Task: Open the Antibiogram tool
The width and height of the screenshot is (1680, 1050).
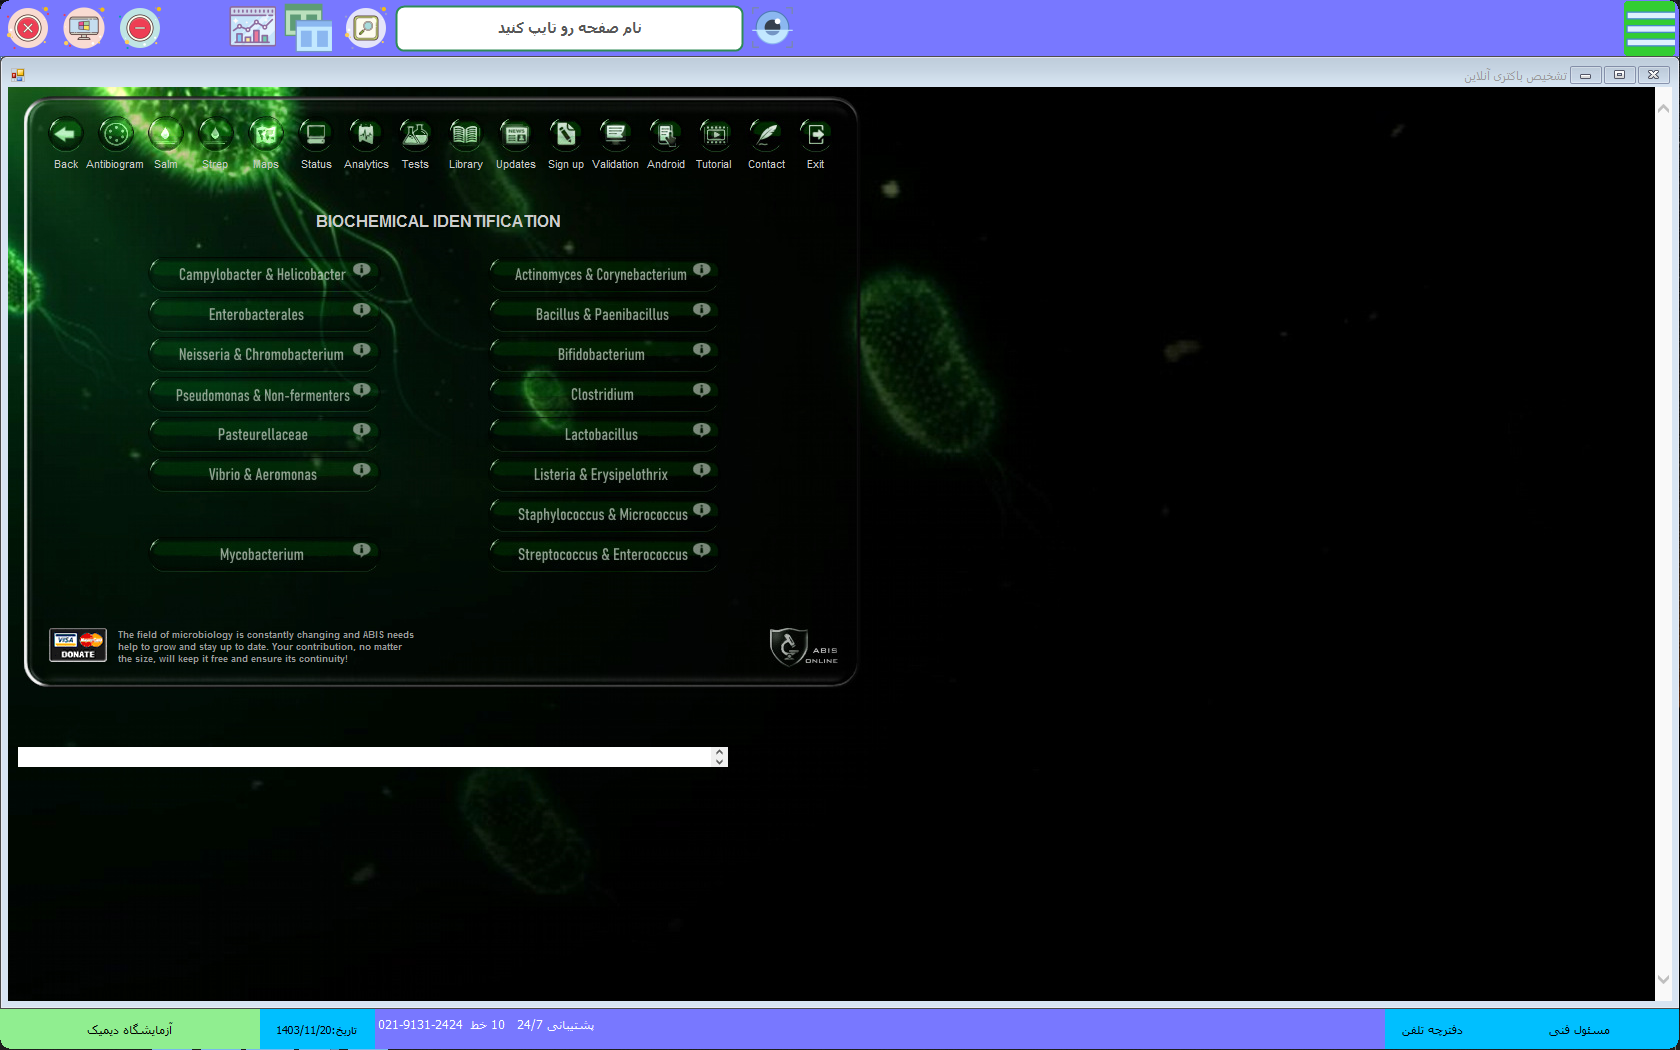Action: [x=116, y=135]
